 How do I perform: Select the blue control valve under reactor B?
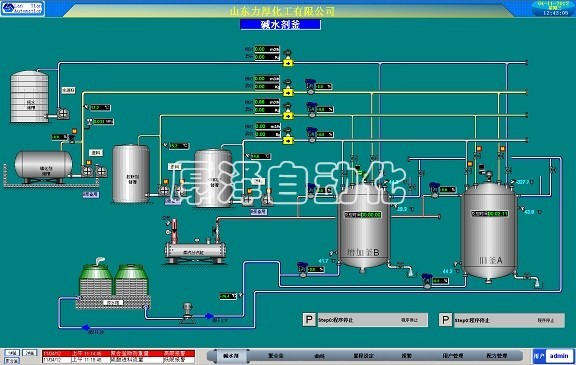point(302,269)
